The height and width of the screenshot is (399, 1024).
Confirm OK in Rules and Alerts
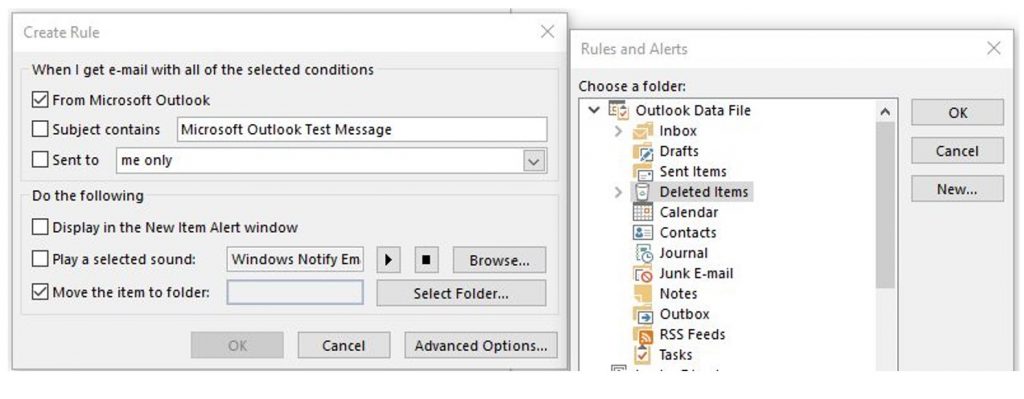957,112
